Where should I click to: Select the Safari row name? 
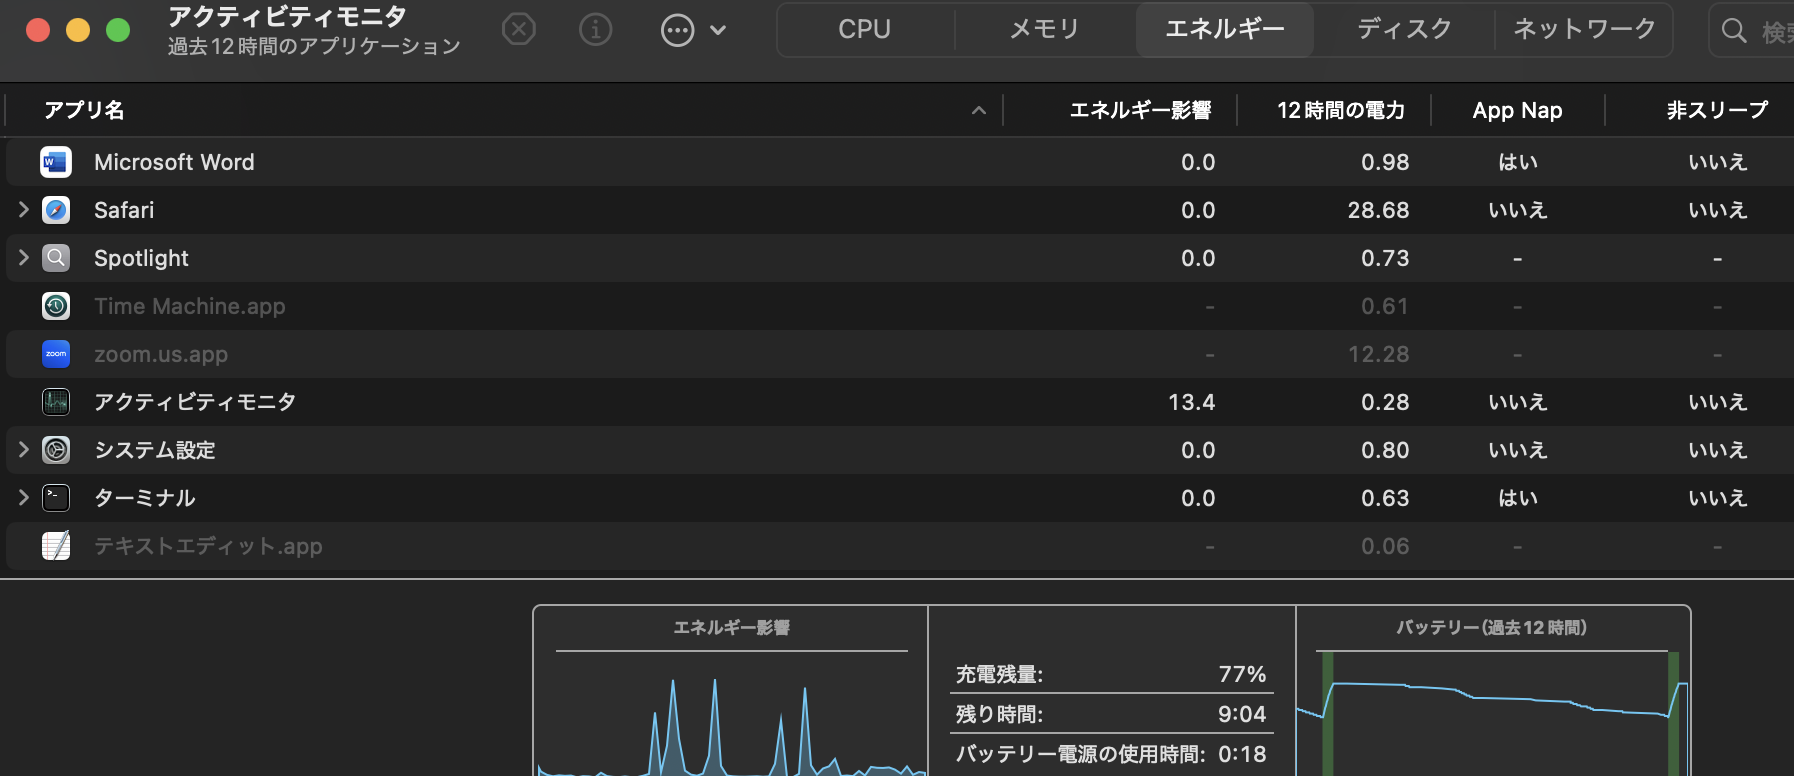[124, 210]
